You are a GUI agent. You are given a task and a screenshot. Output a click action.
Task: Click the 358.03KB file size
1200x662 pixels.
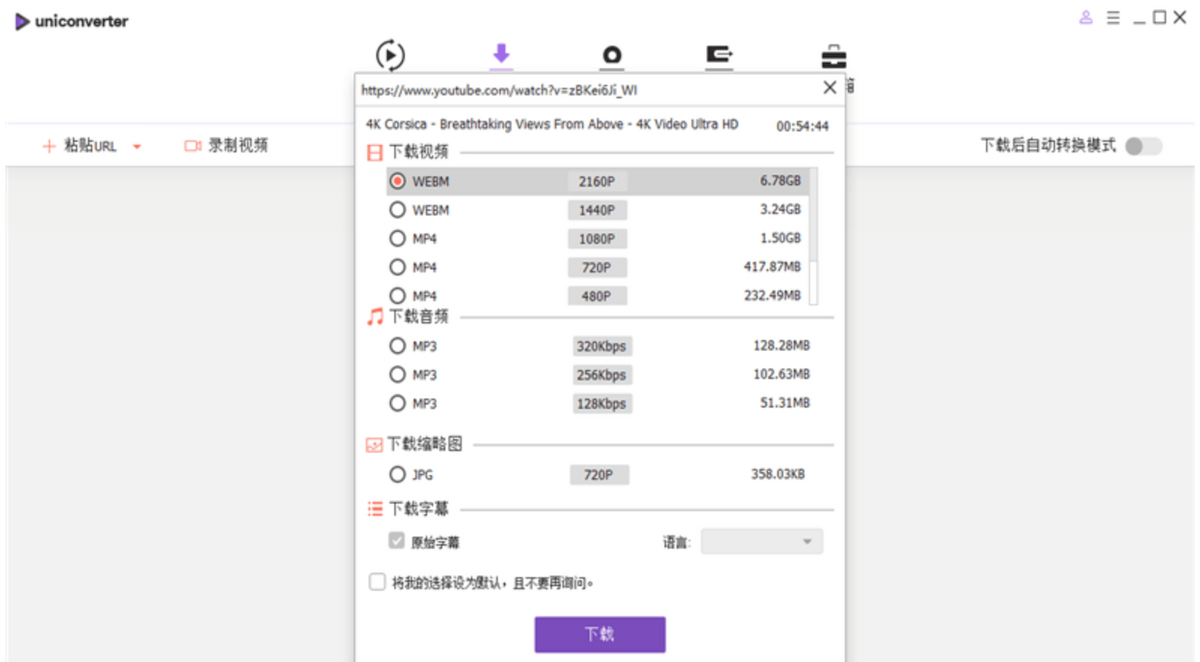click(777, 475)
